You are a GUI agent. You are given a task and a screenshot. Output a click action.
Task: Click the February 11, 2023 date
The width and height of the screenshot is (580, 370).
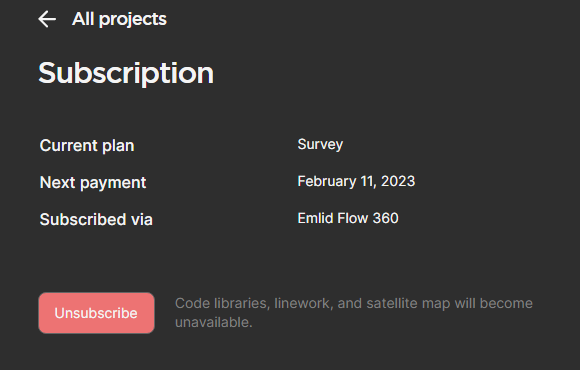[x=356, y=181]
